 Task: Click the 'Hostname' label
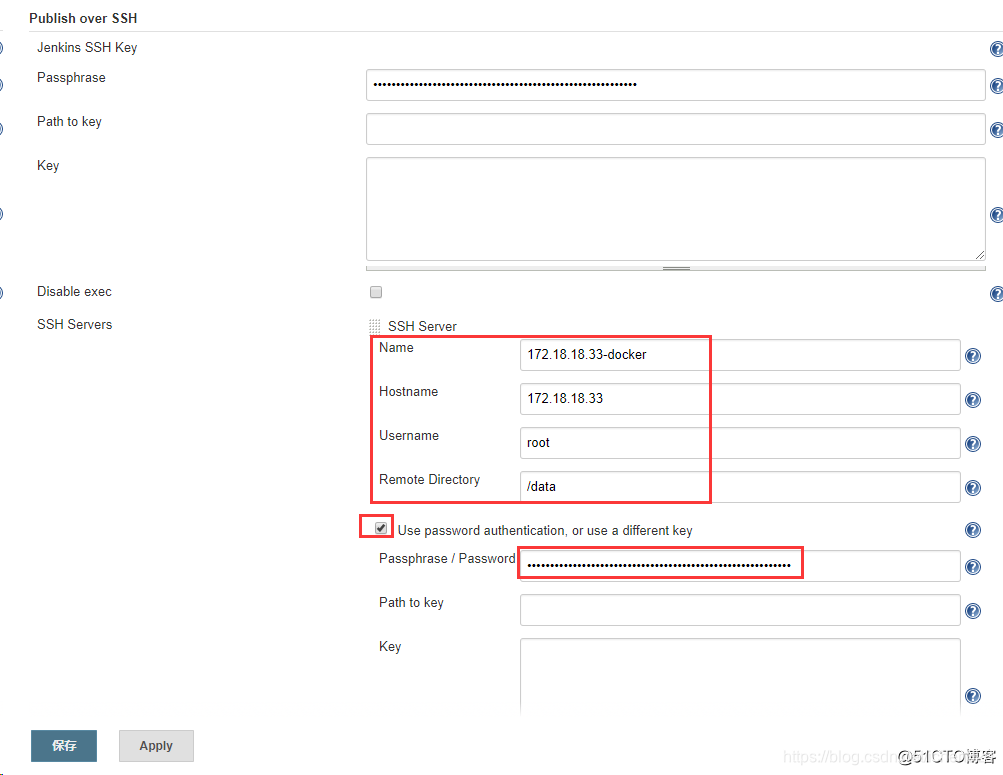(x=408, y=391)
